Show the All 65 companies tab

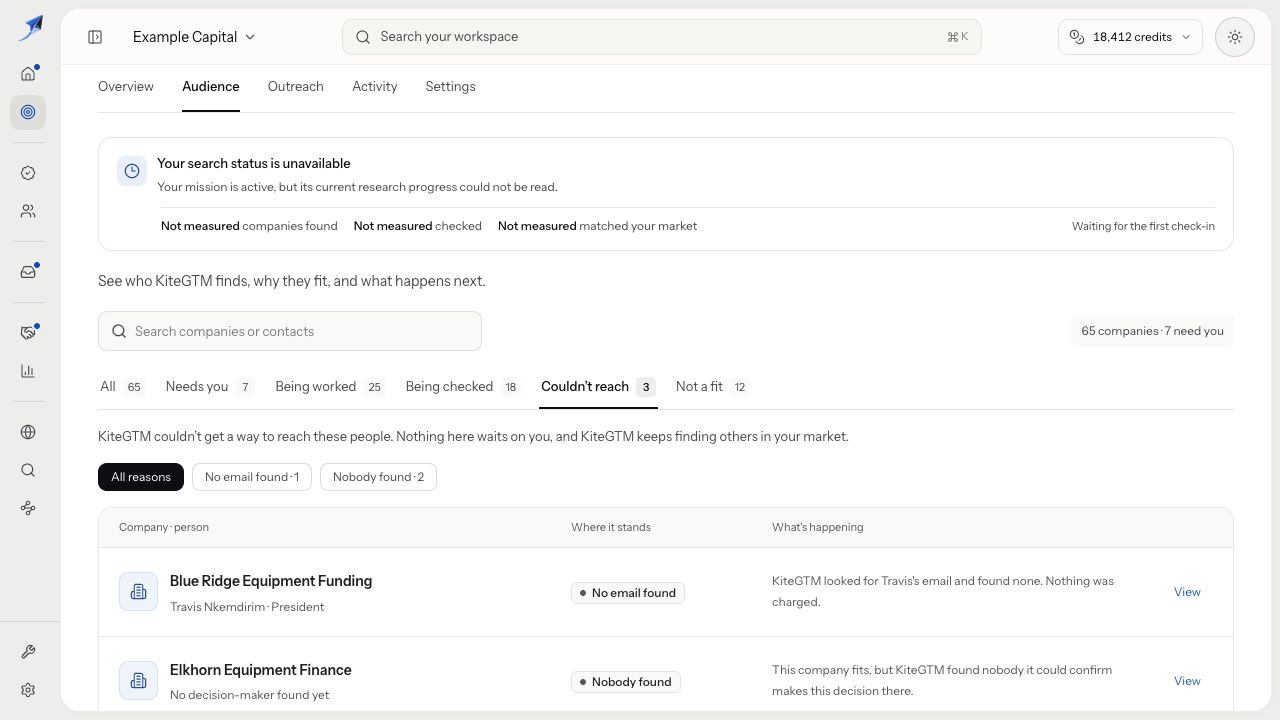click(122, 387)
